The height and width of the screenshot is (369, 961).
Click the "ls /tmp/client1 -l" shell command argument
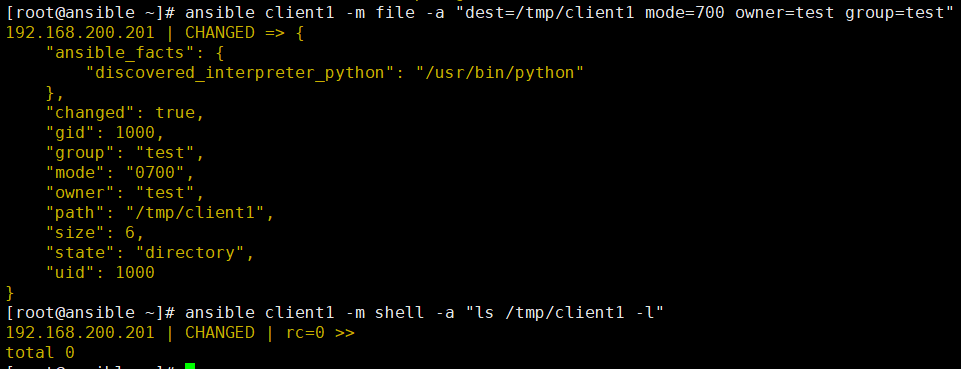(565, 313)
